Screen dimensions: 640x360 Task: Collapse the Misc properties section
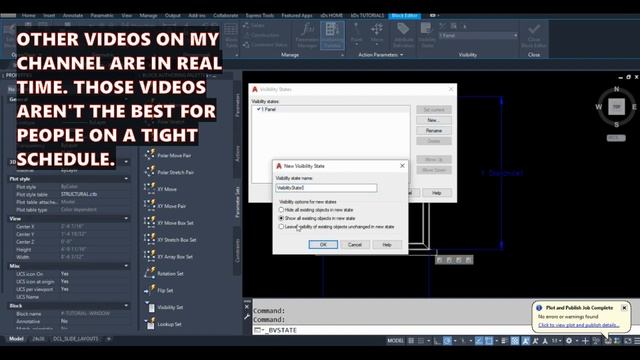pos(126,266)
